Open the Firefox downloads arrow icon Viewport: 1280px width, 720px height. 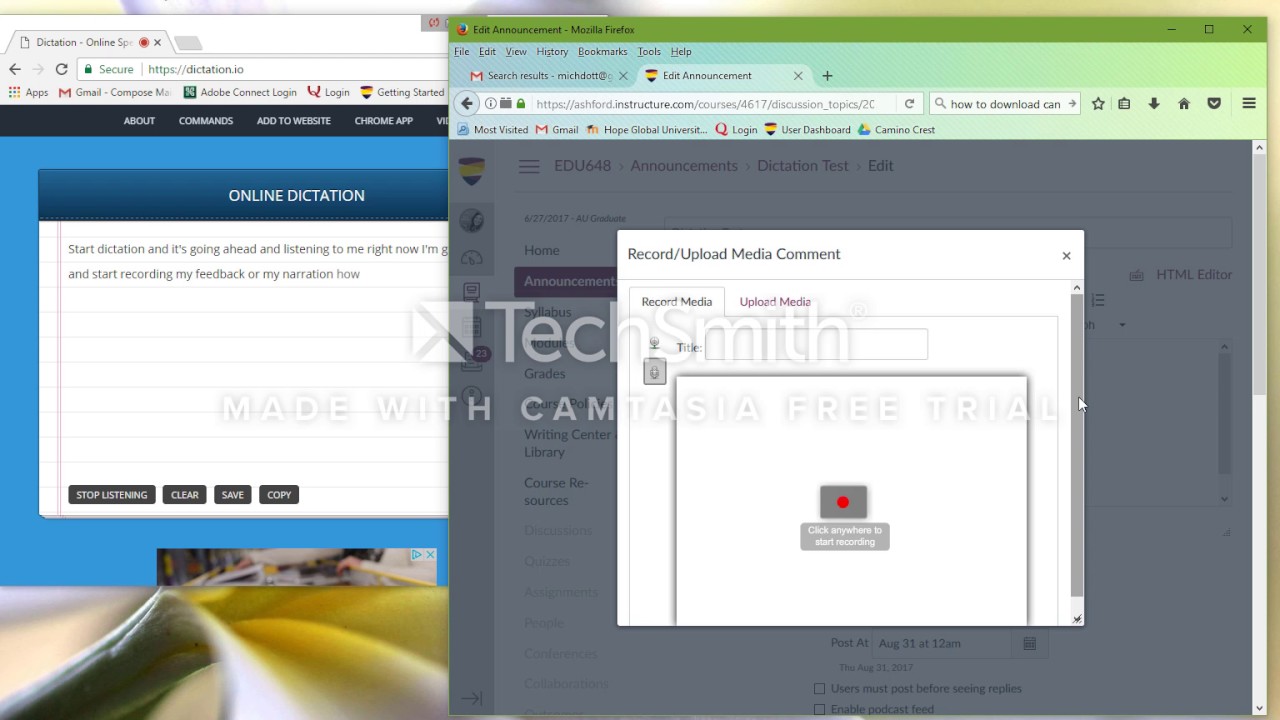[1154, 103]
